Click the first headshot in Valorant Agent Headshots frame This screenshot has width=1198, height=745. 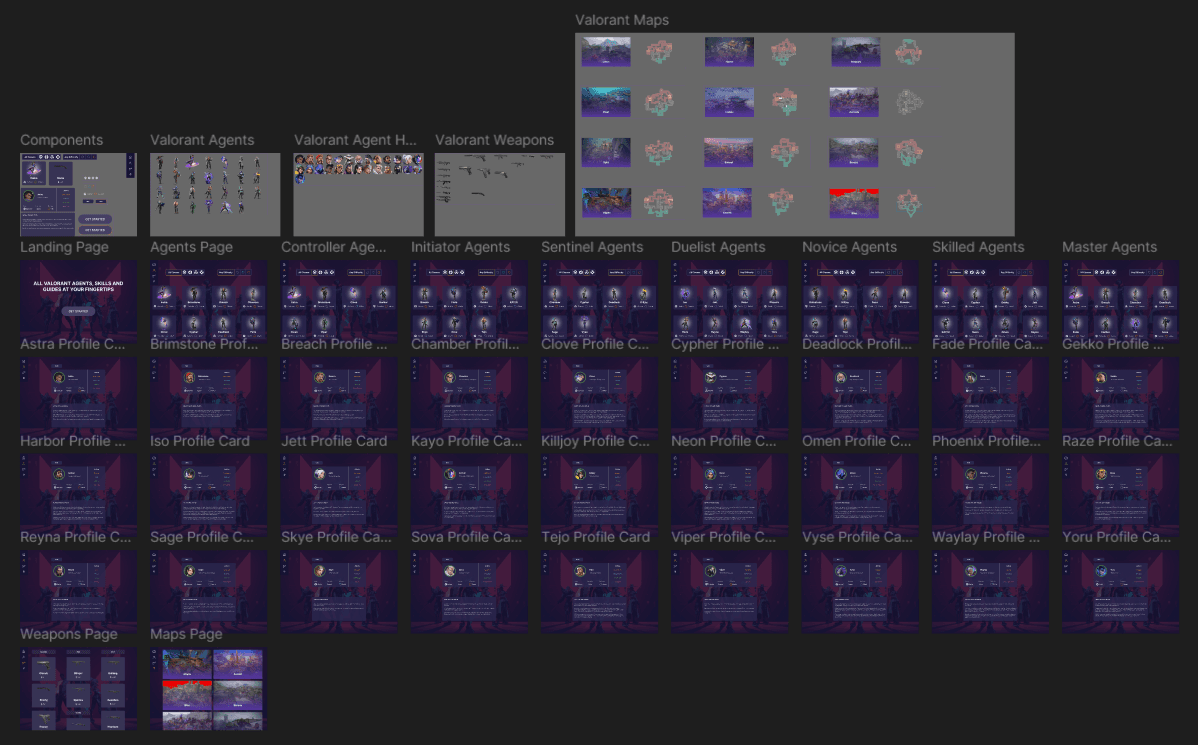click(300, 160)
